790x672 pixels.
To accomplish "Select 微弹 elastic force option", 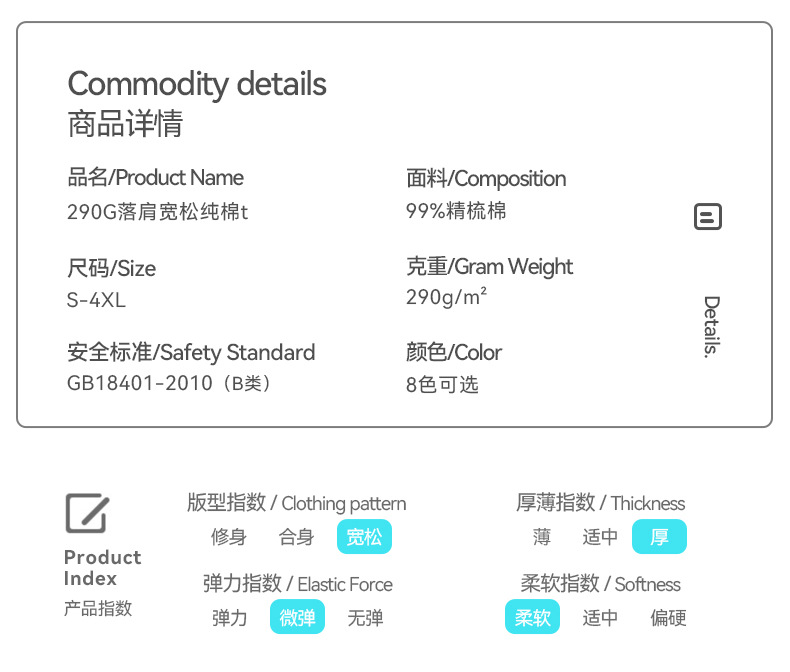I will (297, 618).
